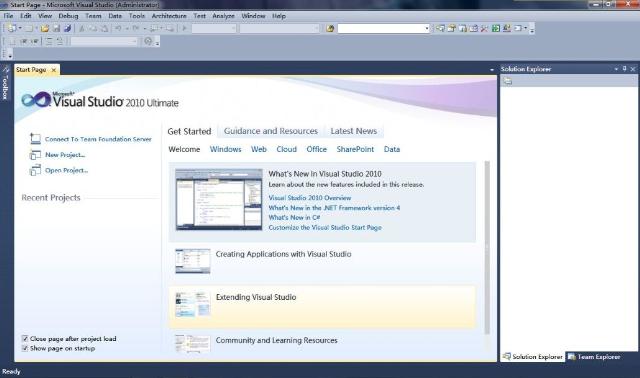Click the New Project toolbar icon
The image size is (640, 378).
[x=11, y=28]
